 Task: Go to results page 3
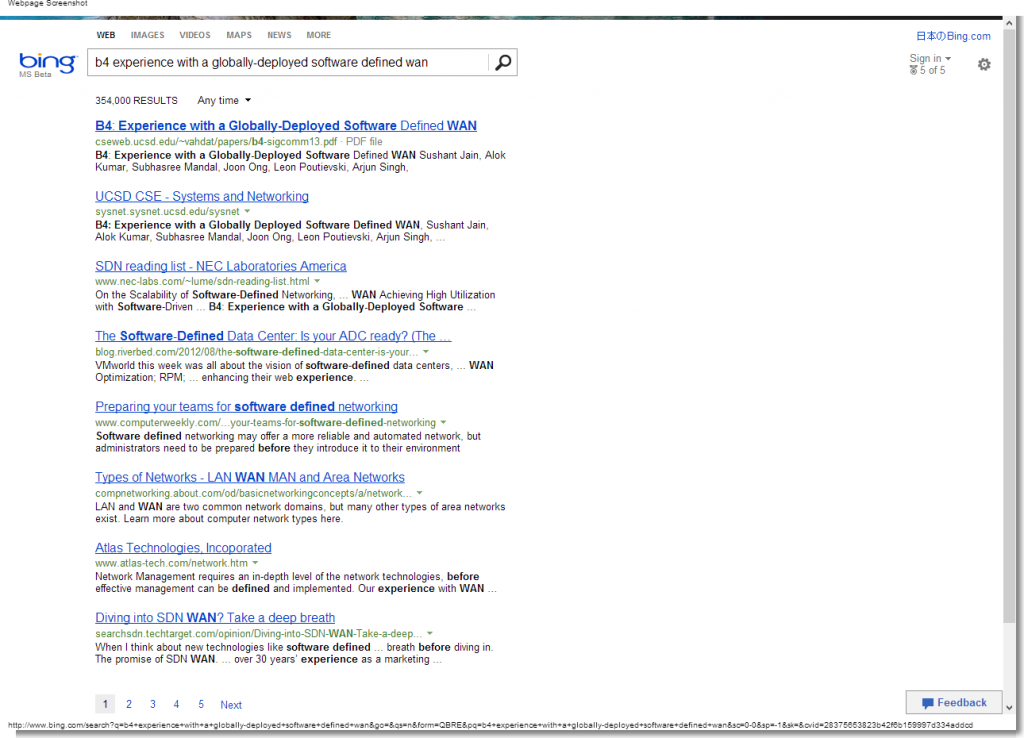(153, 705)
